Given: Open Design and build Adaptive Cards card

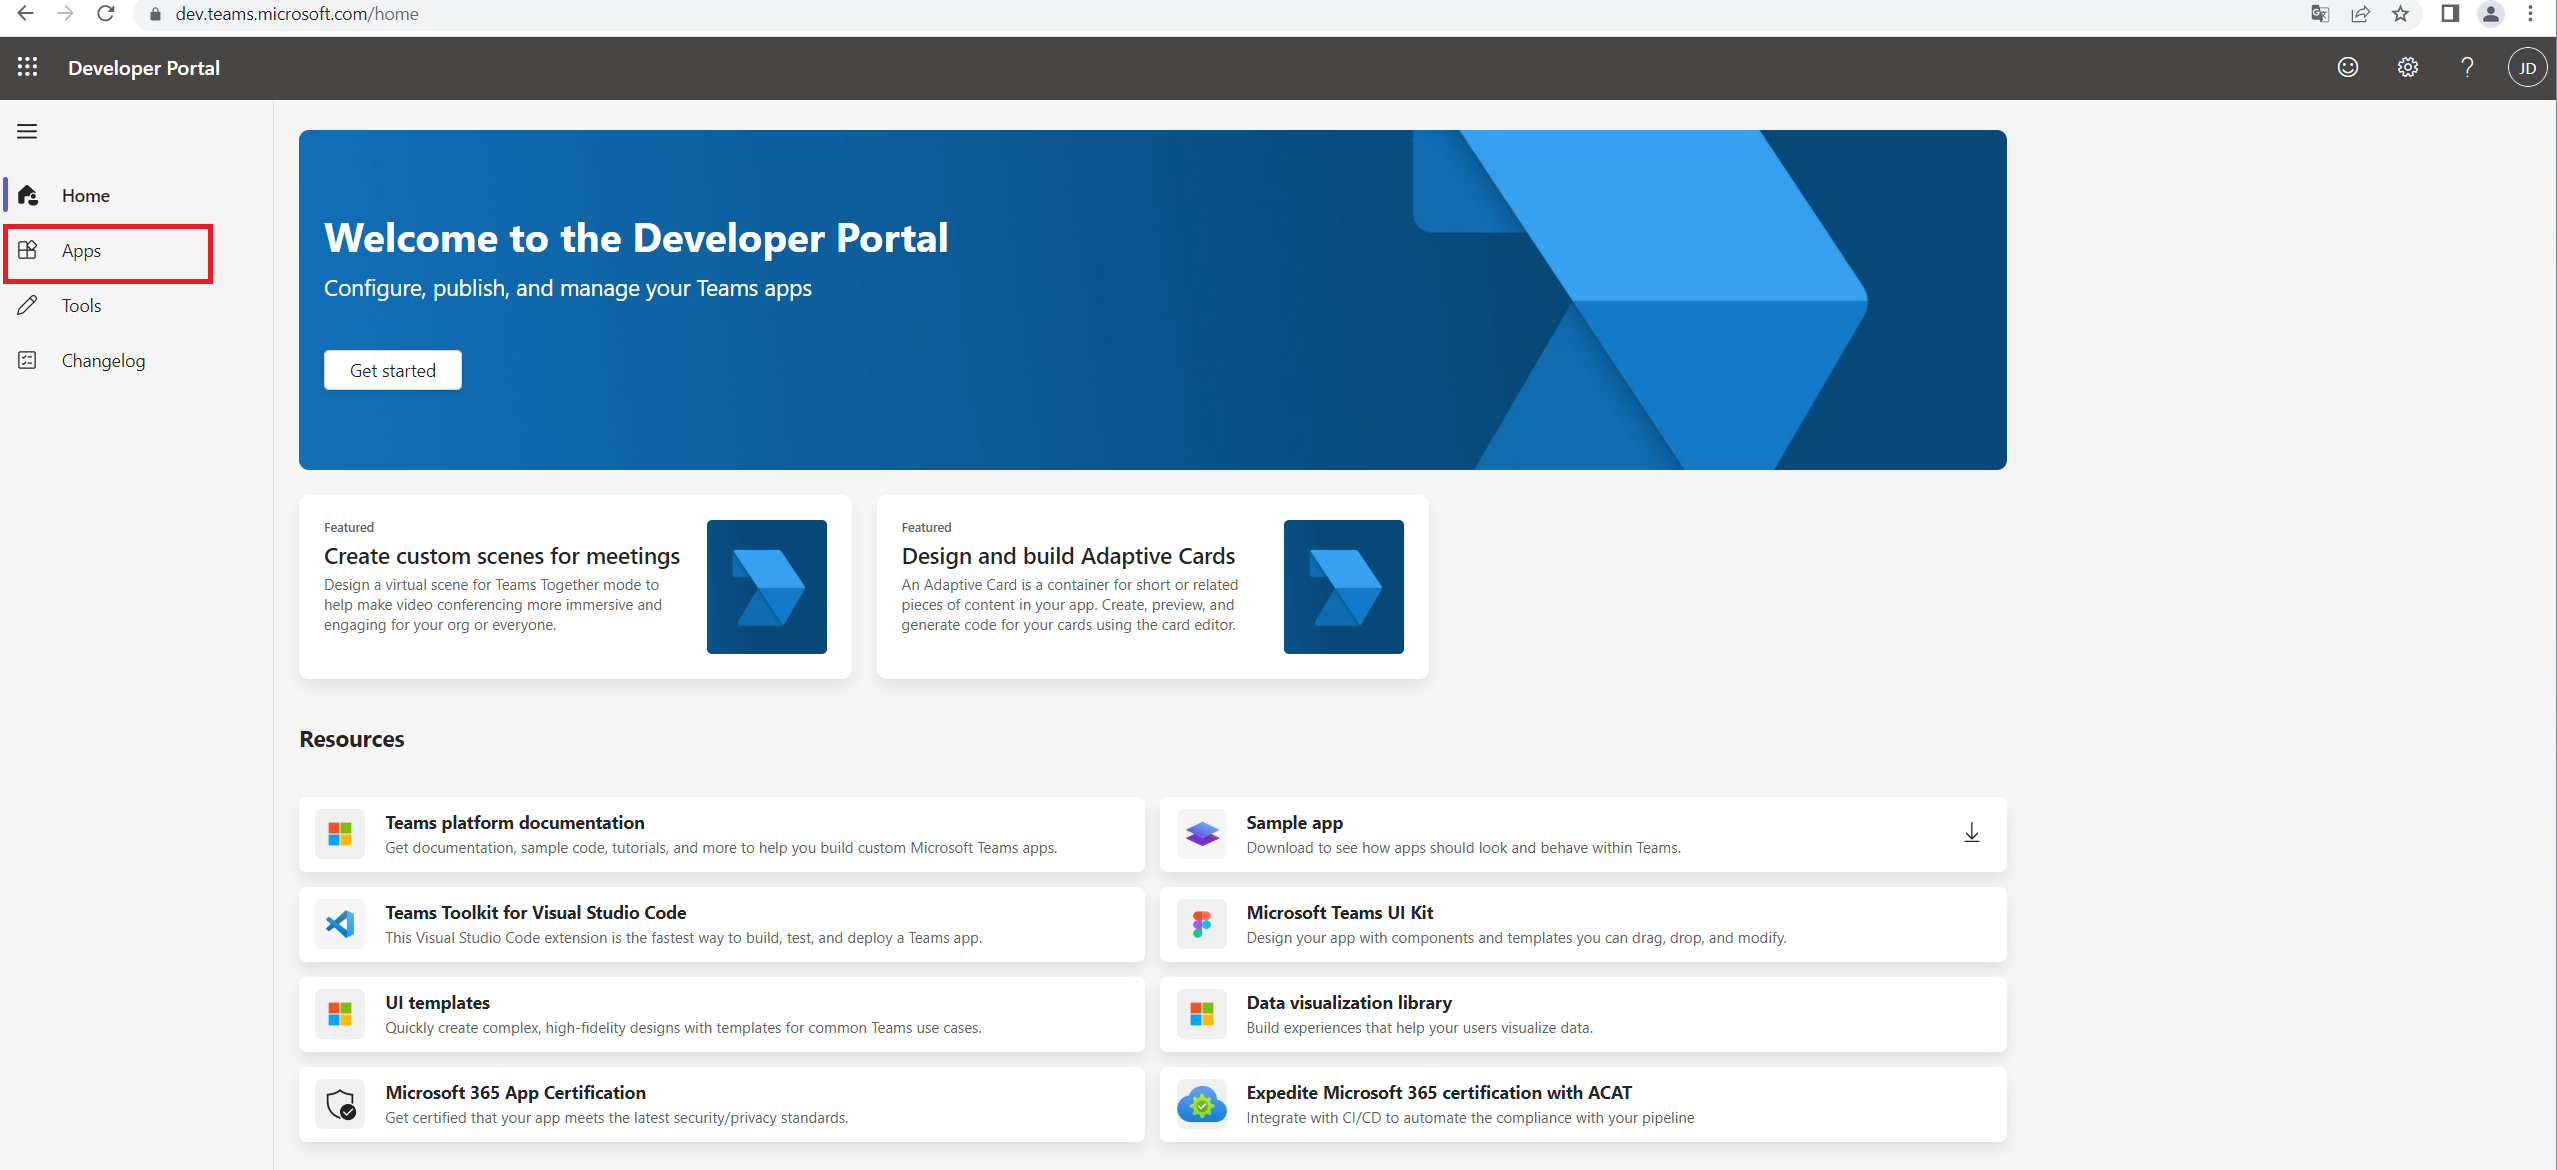Looking at the screenshot, I should click(1152, 587).
